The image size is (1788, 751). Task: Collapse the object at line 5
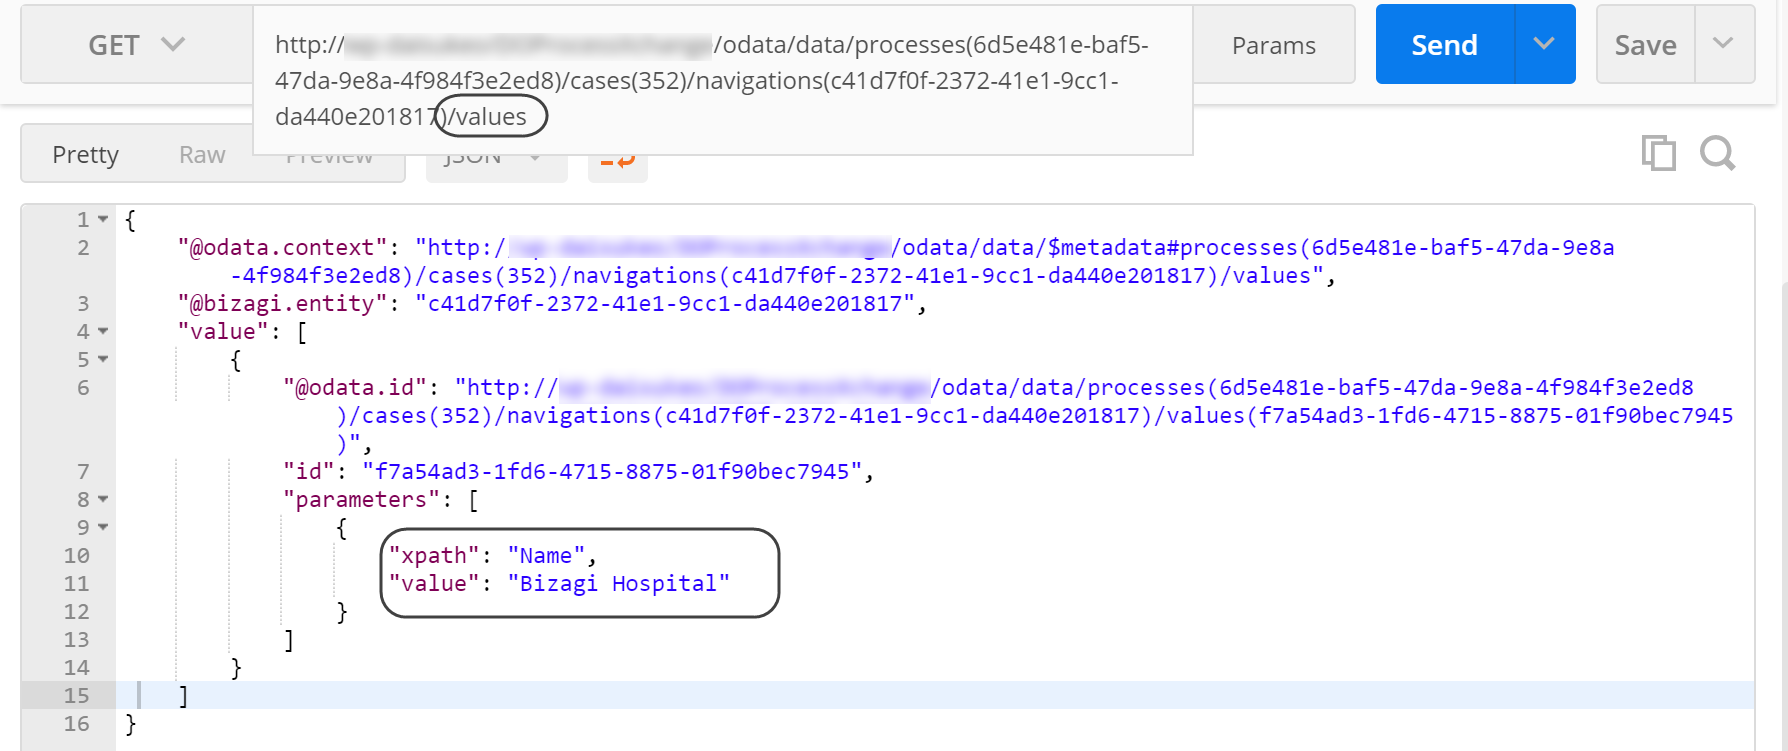coord(103,359)
